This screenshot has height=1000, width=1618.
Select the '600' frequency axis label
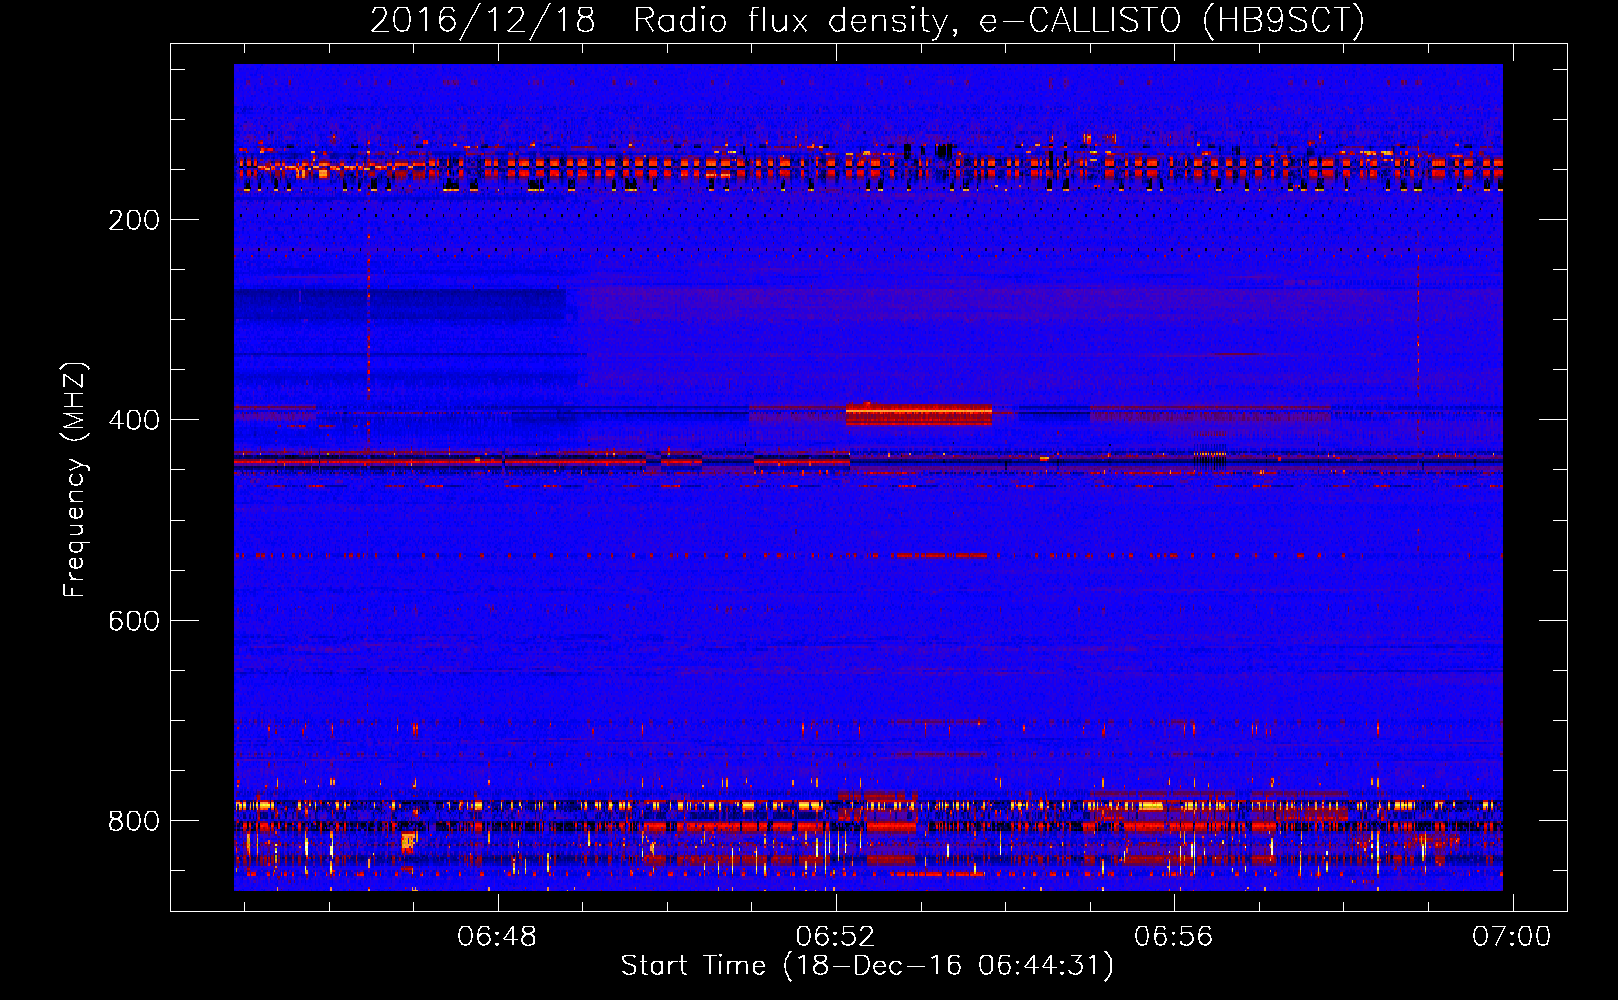[x=134, y=621]
